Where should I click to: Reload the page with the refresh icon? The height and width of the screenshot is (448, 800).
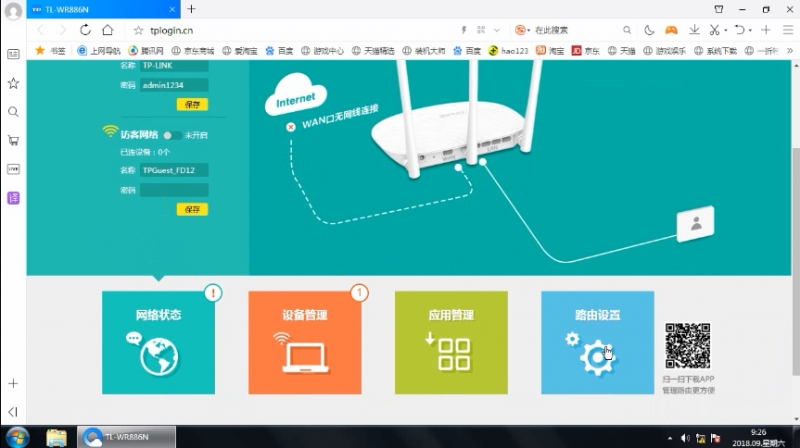click(85, 30)
